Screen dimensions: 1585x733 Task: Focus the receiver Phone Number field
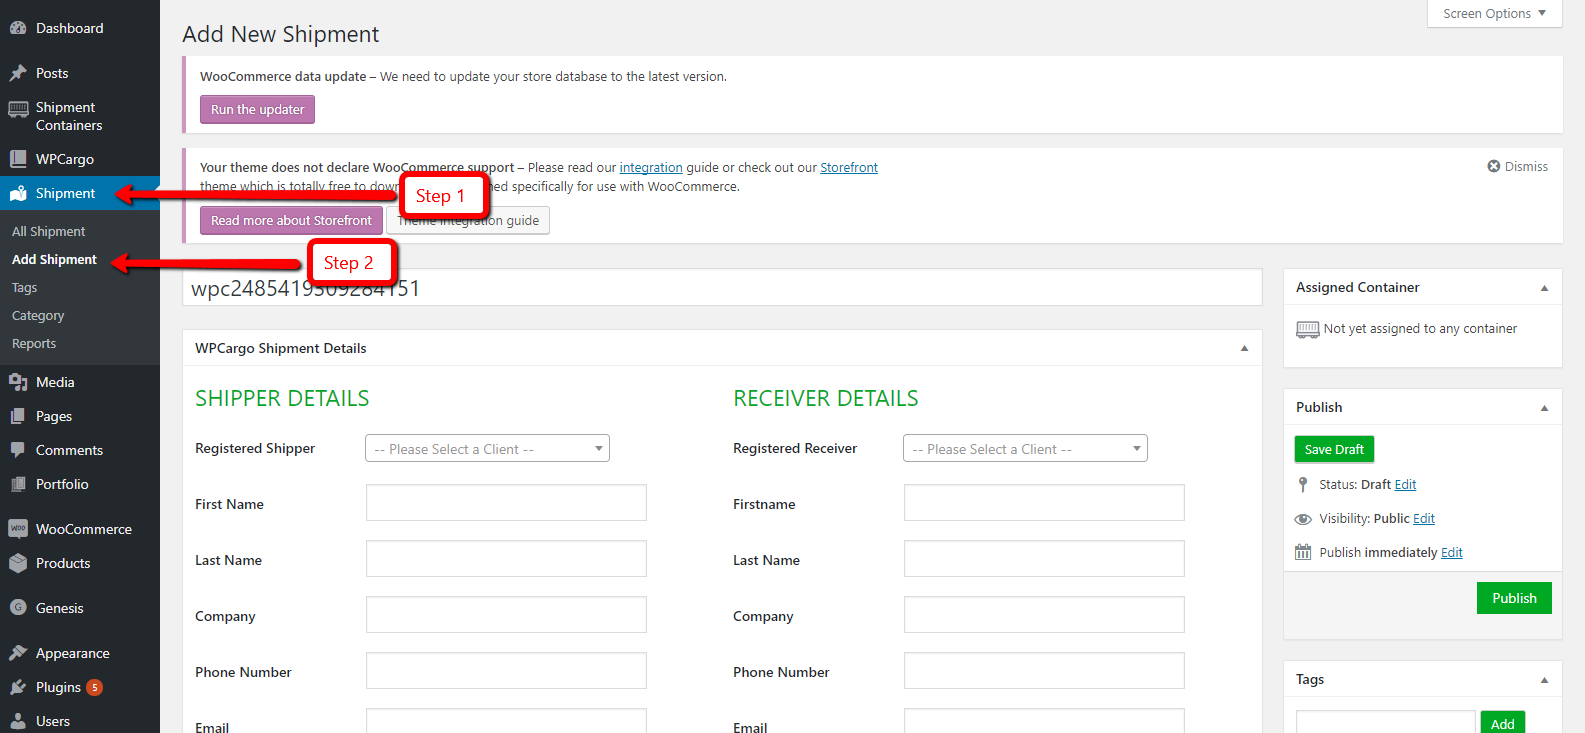[1044, 671]
